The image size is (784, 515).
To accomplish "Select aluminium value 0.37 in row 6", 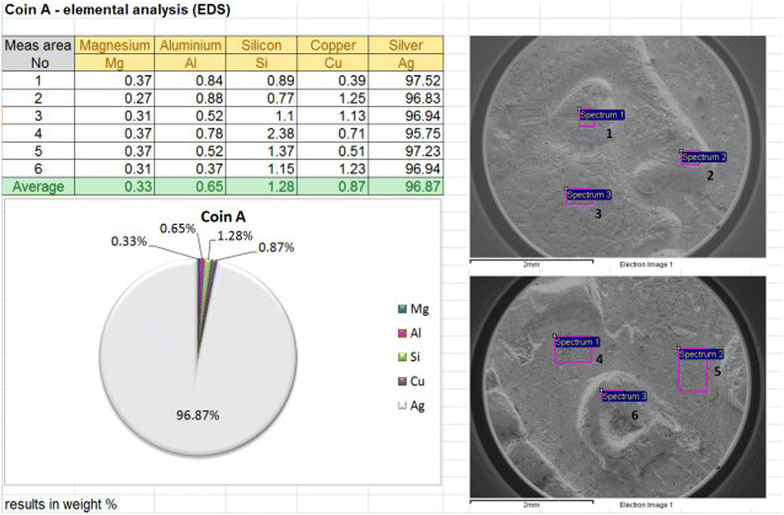I will pyautogui.click(x=190, y=169).
